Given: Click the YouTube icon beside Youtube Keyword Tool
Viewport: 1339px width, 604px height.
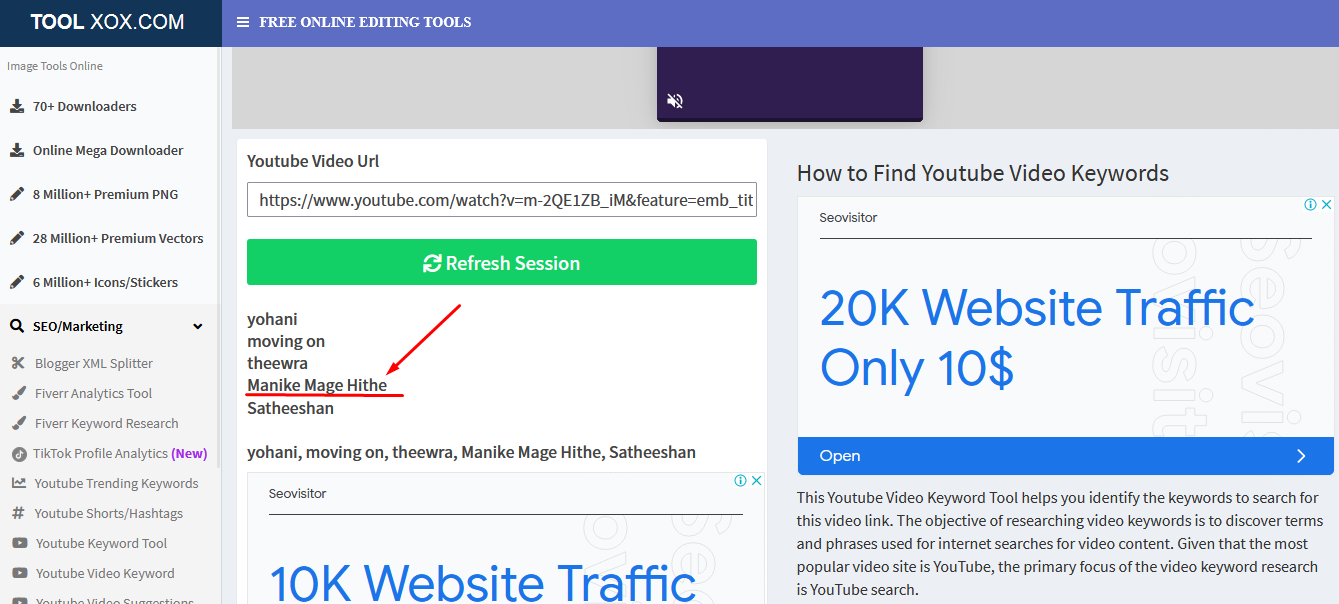Looking at the screenshot, I should 19,543.
